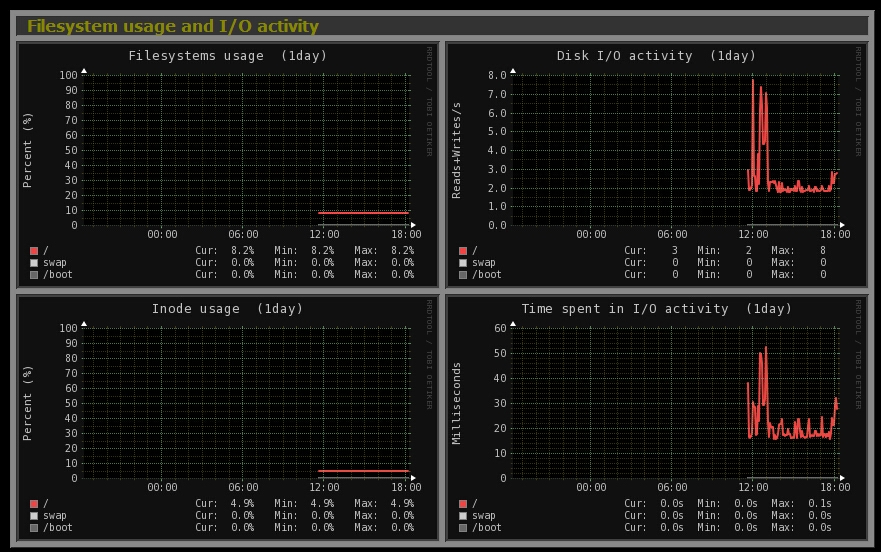Click white swap swatch in Disk I/O activity legend

(x=463, y=263)
